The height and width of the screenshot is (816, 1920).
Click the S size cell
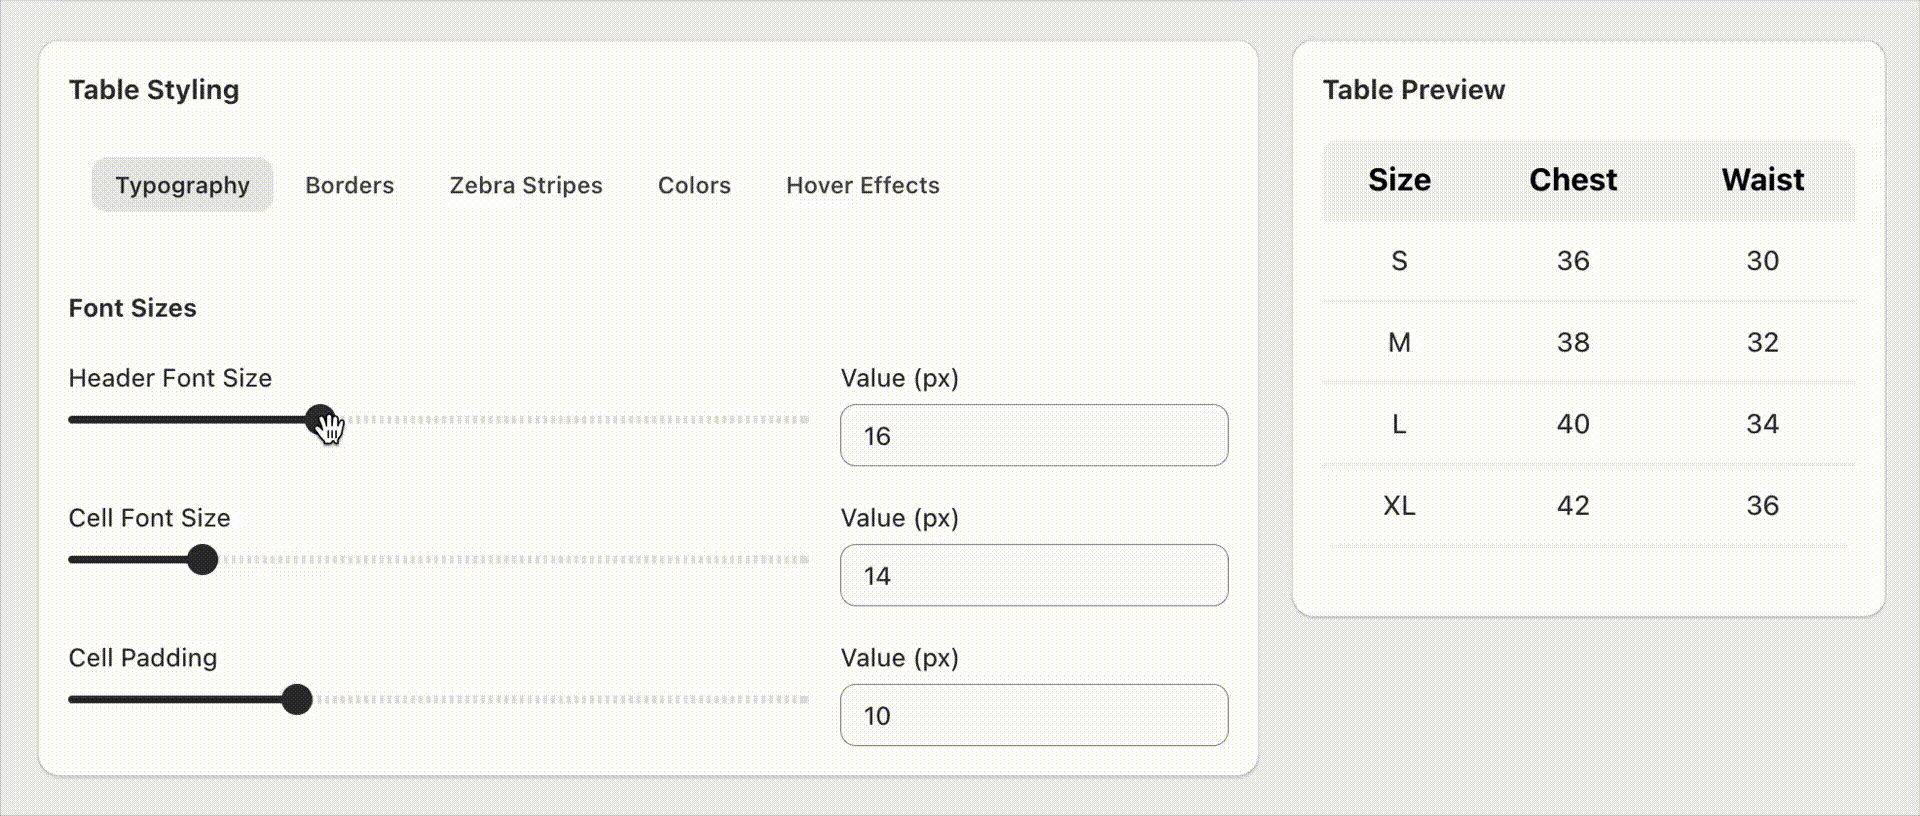point(1399,261)
